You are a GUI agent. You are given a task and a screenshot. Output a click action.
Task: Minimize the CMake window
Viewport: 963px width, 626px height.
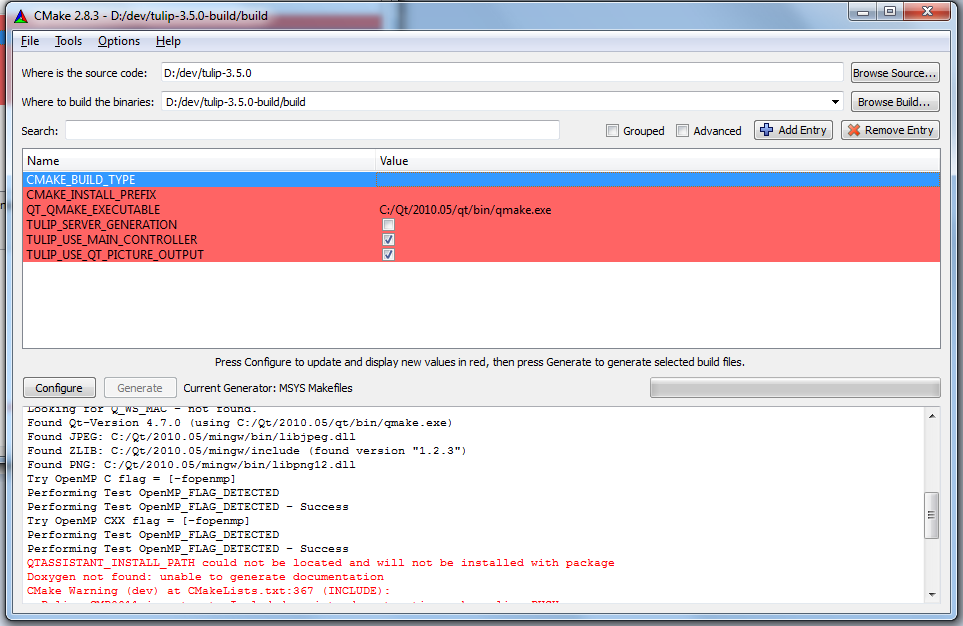(x=863, y=12)
